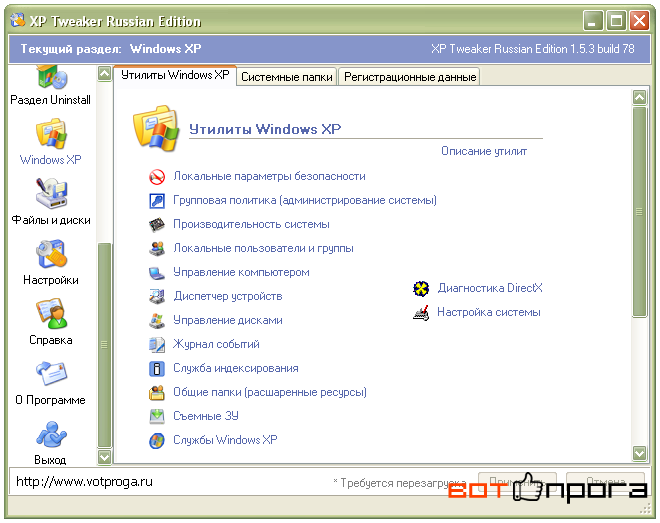
Task: Click the Управление компьютером computer icon
Action: point(157,273)
